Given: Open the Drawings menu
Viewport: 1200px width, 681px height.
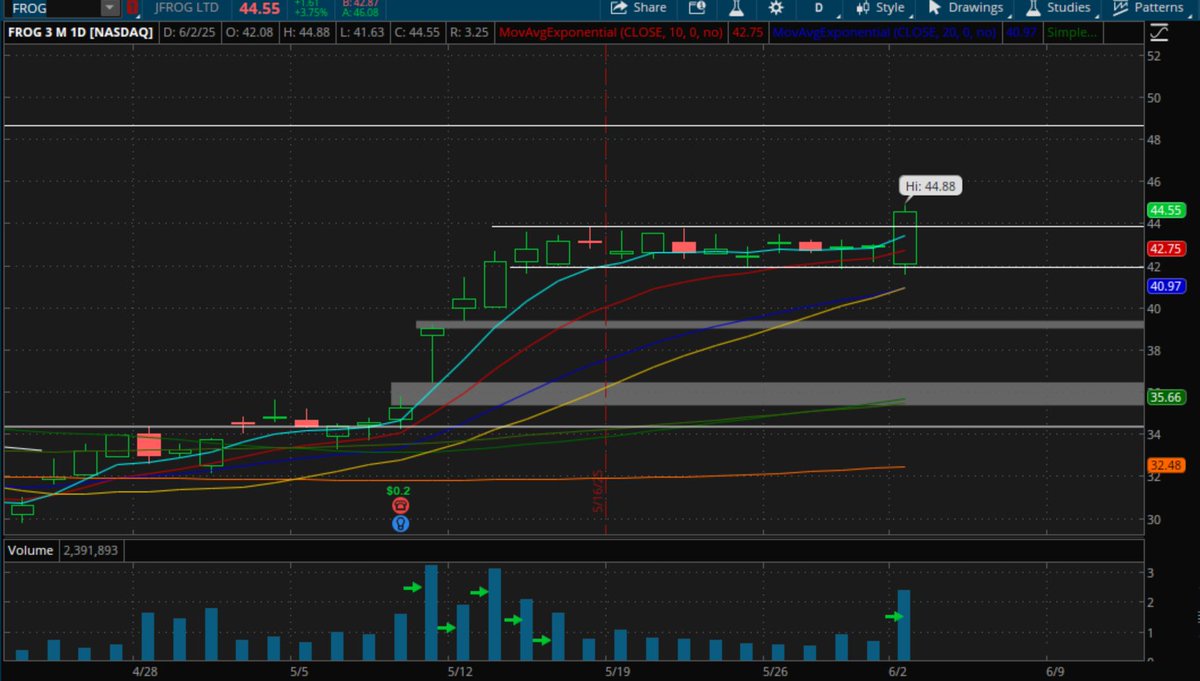Looking at the screenshot, I should (965, 8).
